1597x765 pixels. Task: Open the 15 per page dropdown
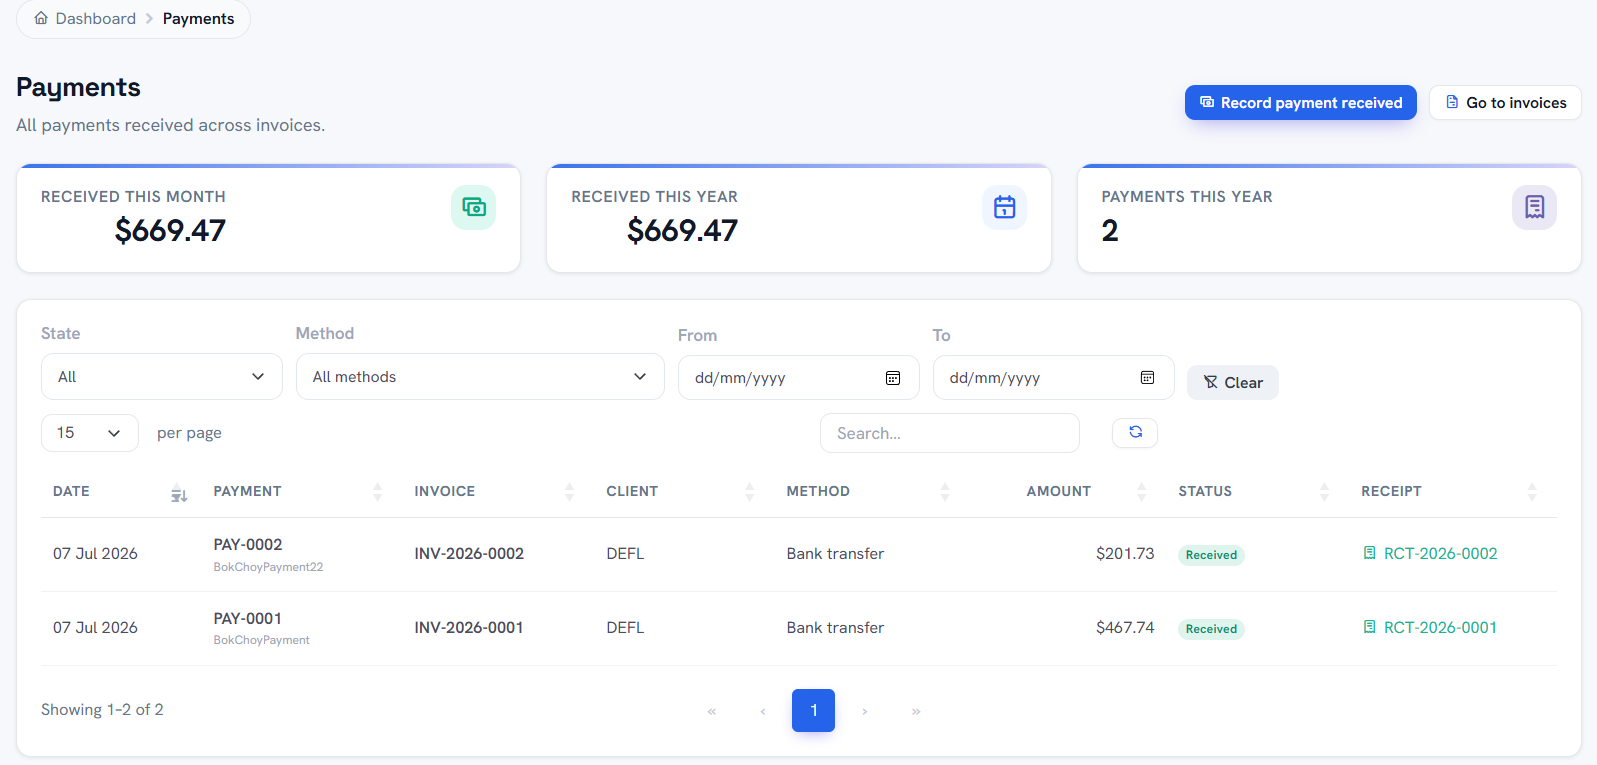(90, 433)
